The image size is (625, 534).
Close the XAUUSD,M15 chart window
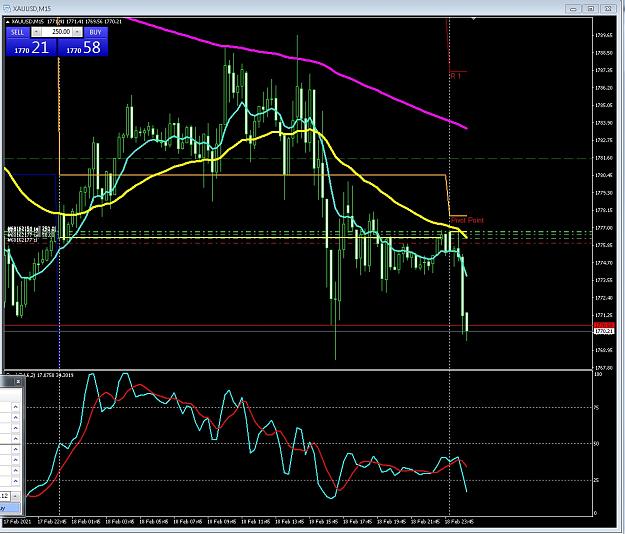[608, 8]
